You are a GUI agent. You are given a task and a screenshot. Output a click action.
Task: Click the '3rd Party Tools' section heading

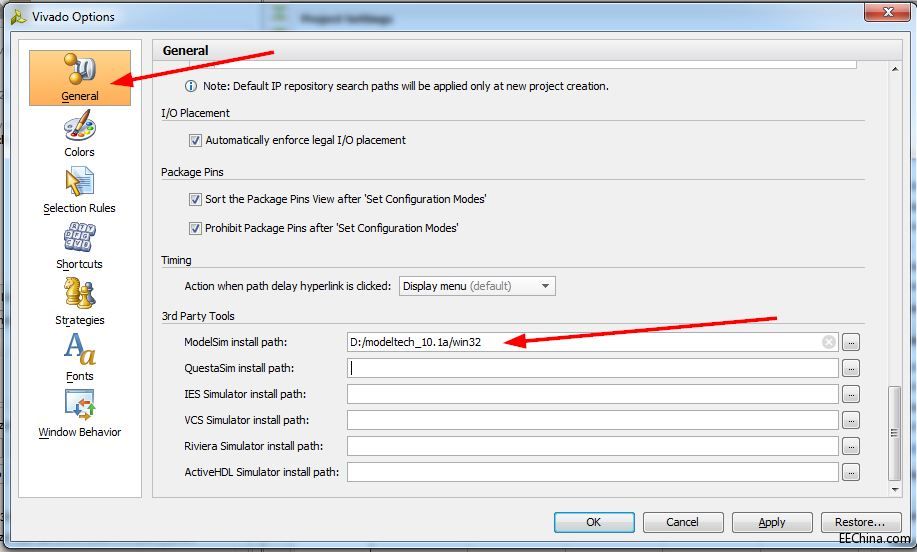(198, 316)
